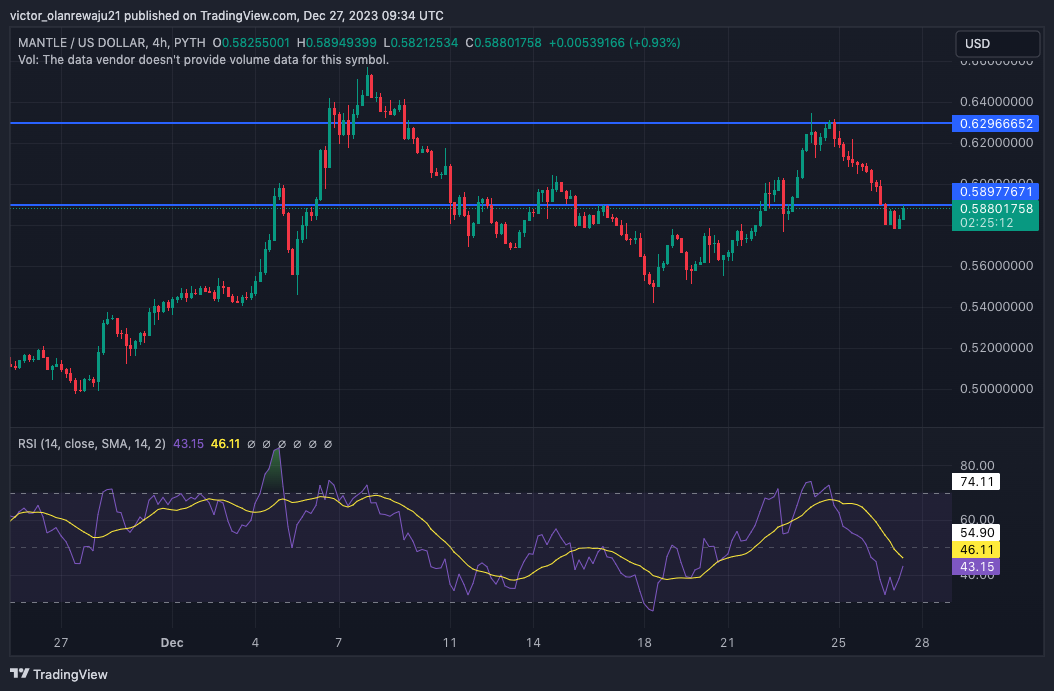
Task: Click the 02:25:12 candle countdown timer
Action: 986,222
